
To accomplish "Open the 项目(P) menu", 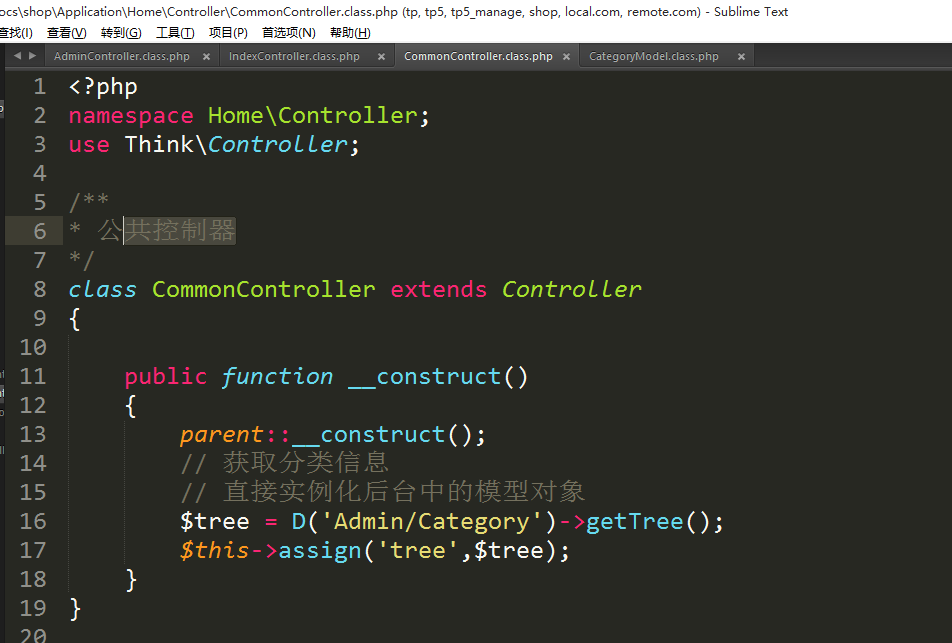I will [x=228, y=33].
